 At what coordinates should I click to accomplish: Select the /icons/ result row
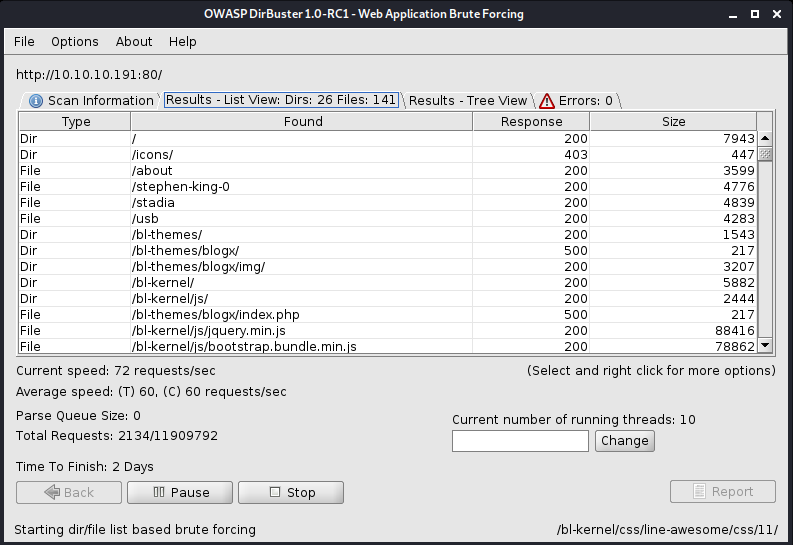(388, 155)
